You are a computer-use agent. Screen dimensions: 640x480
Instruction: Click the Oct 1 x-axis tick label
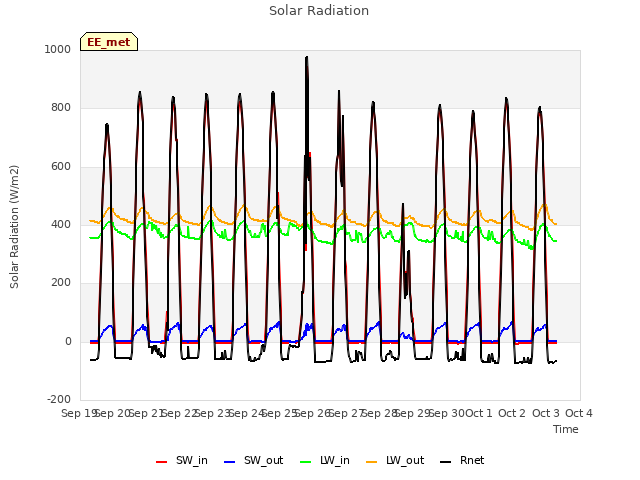pos(479,413)
